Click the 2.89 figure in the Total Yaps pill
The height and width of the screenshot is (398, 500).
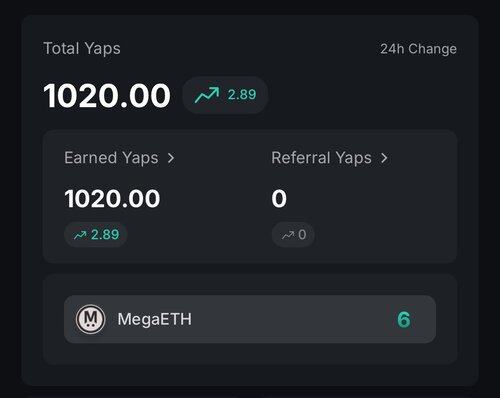click(242, 95)
